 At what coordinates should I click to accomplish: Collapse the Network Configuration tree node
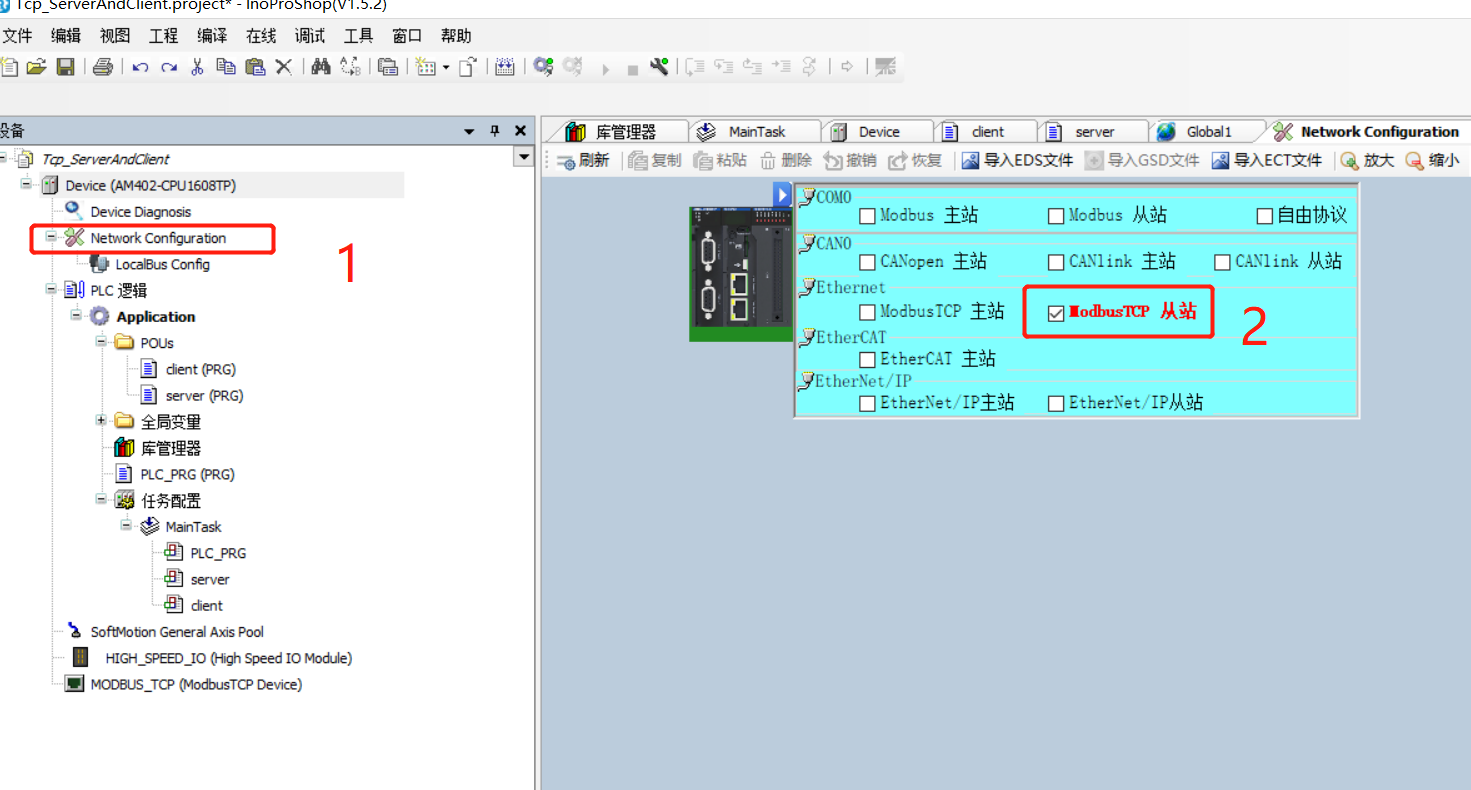50,237
